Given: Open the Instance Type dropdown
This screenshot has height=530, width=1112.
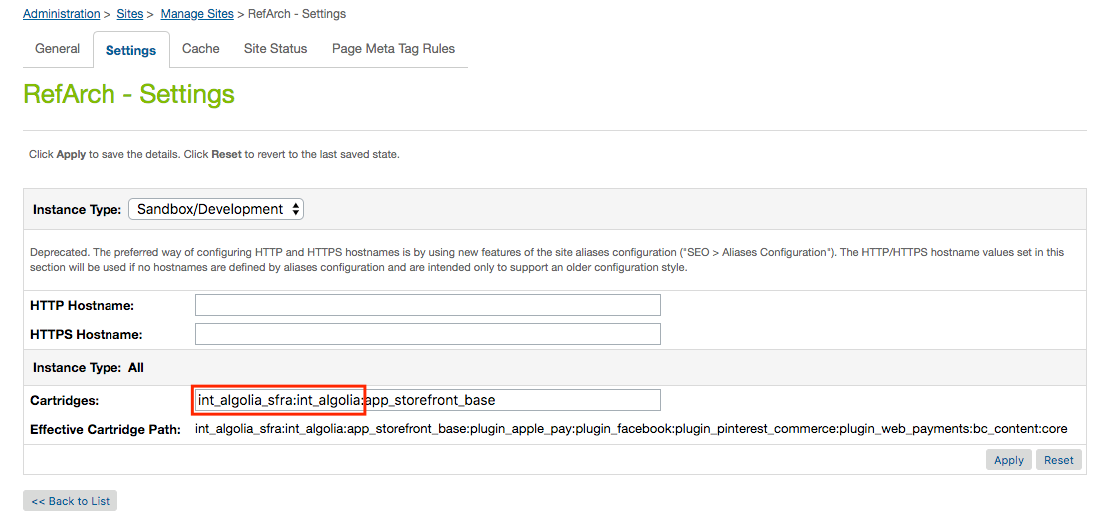Looking at the screenshot, I should coord(216,209).
